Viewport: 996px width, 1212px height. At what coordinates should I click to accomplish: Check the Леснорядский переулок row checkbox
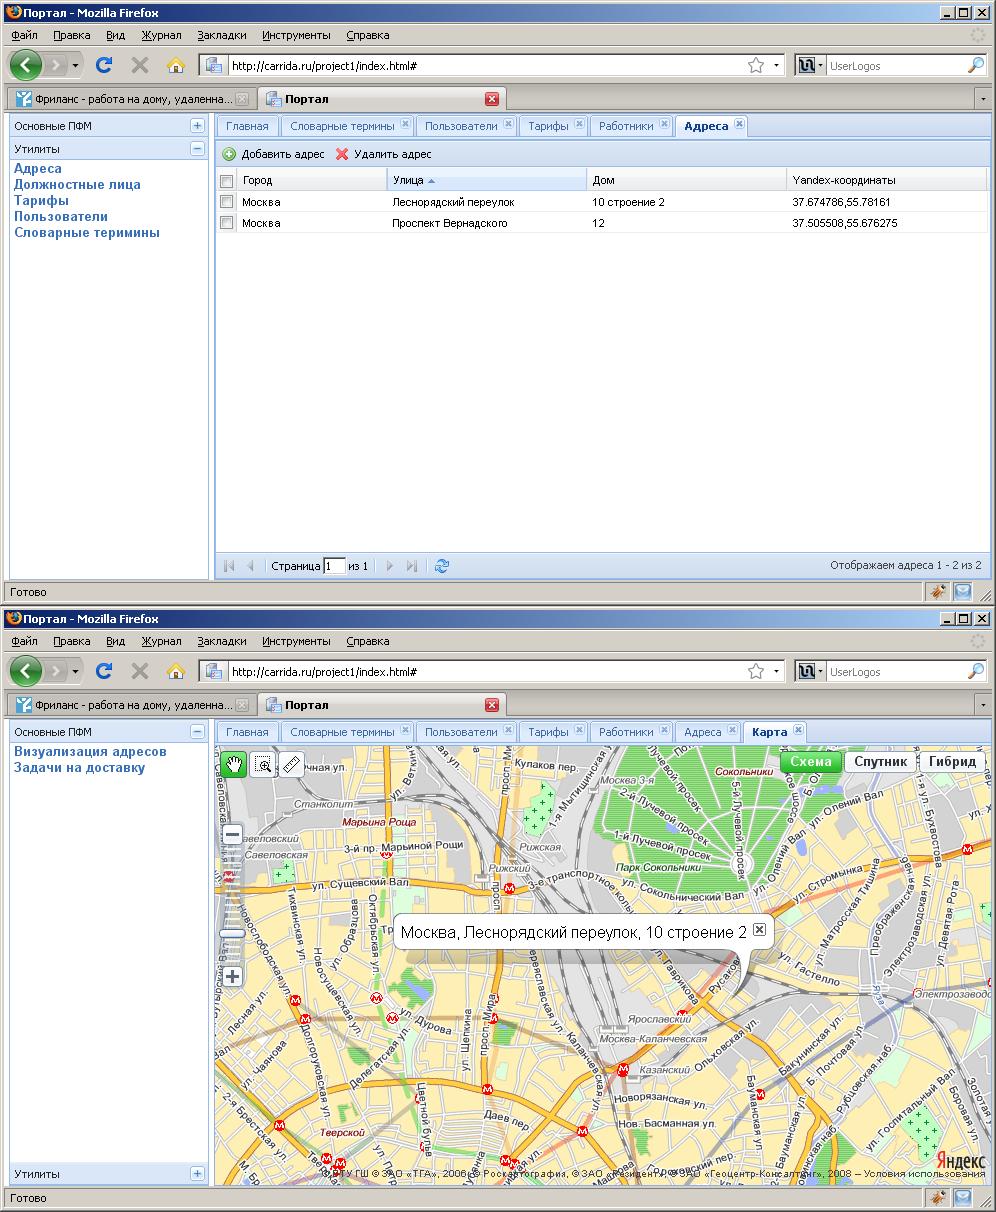227,202
